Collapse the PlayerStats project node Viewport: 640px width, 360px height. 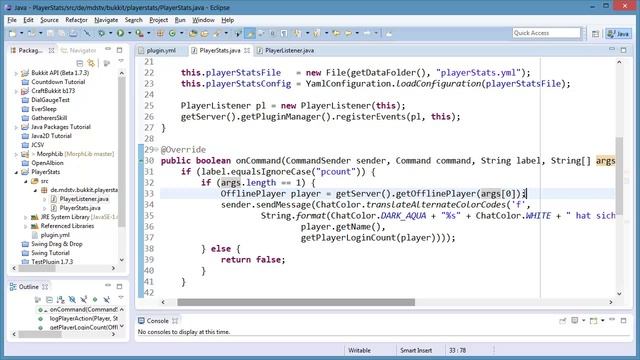[16, 172]
